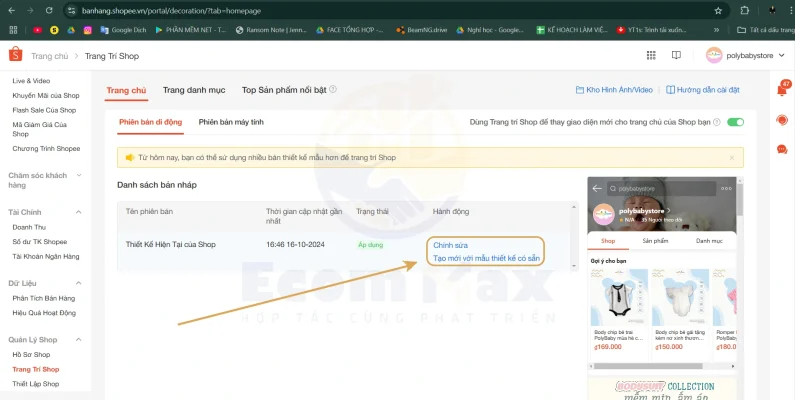Click the black bodysuit product thumbnail

click(620, 298)
